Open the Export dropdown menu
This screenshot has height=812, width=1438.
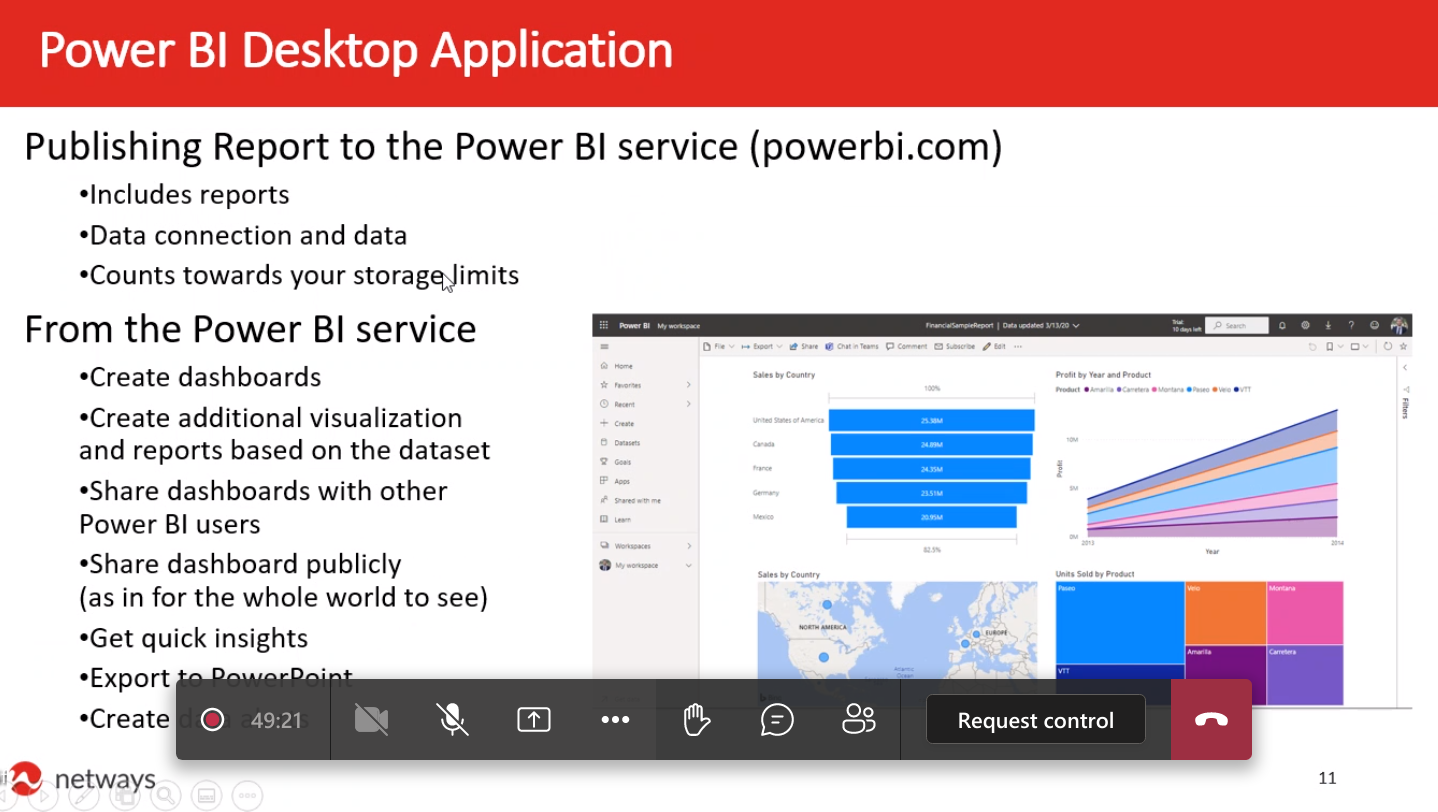click(x=760, y=347)
